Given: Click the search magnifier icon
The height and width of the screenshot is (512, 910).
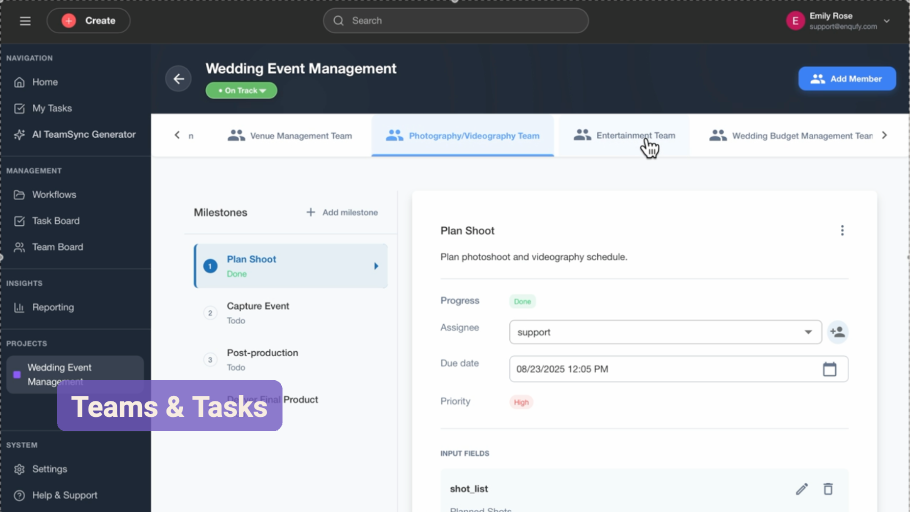Looking at the screenshot, I should coord(338,21).
